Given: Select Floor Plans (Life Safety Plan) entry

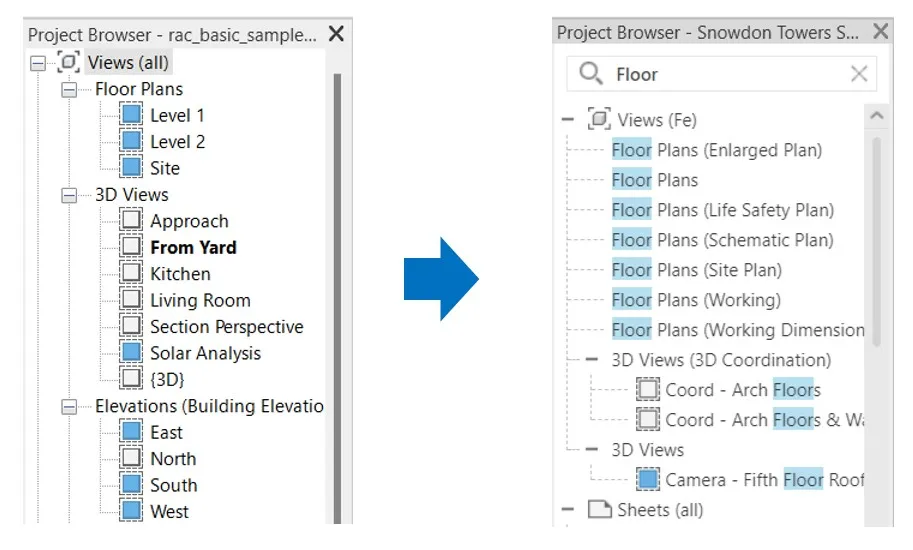Looking at the screenshot, I should point(722,210).
